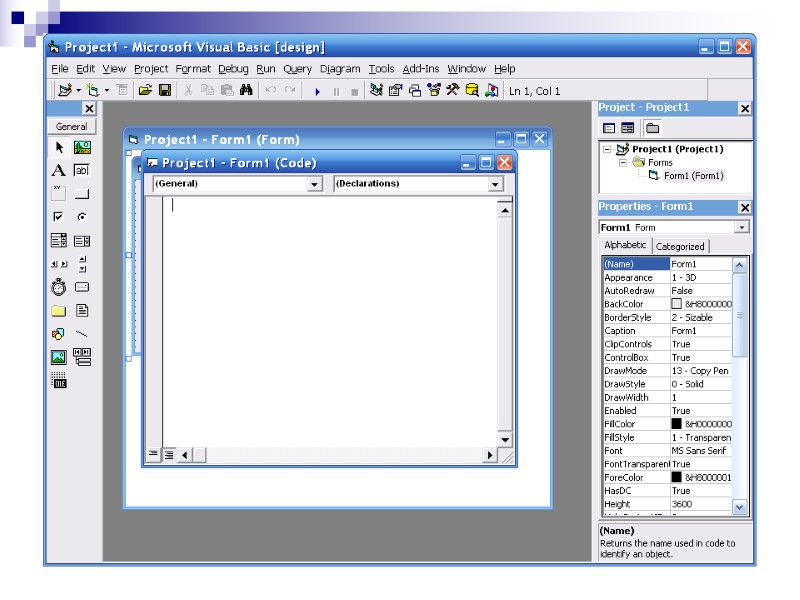Select the ComboBox control tool
Viewport: 800px width, 600px height.
(x=59, y=240)
